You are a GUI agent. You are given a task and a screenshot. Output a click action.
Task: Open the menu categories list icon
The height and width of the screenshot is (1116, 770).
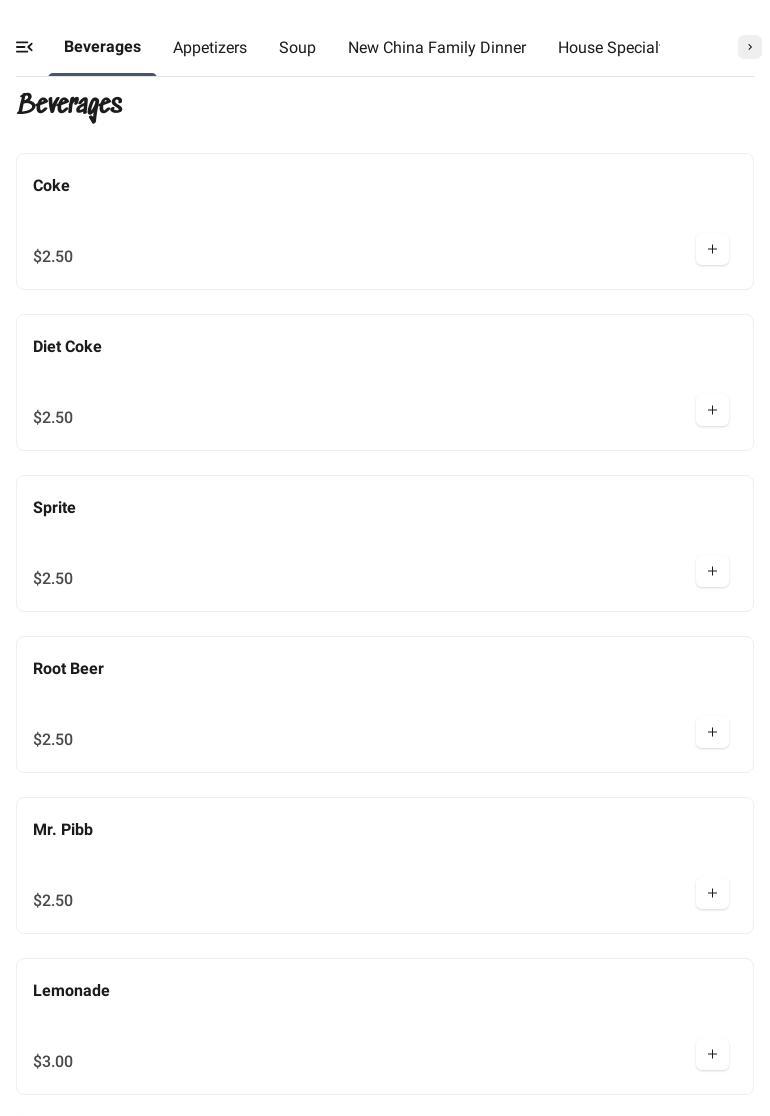(x=25, y=47)
